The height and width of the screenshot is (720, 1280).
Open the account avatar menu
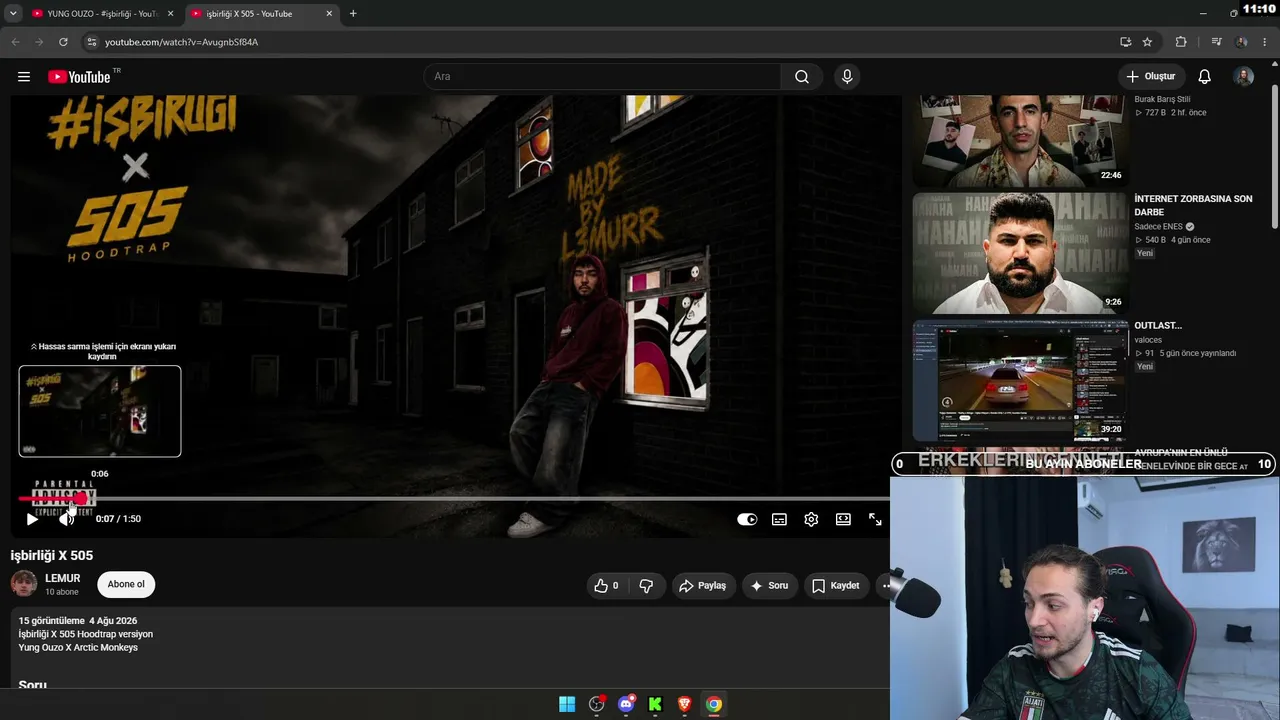click(1244, 77)
